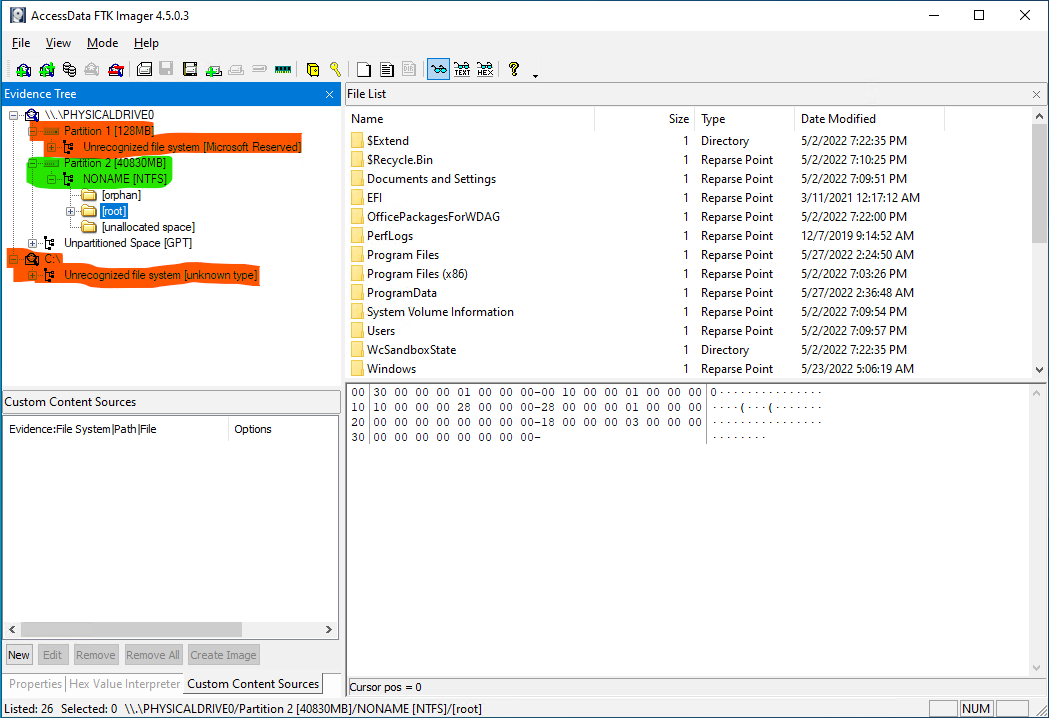Sort file list by Date Modified column
1049x718 pixels.
869,118
